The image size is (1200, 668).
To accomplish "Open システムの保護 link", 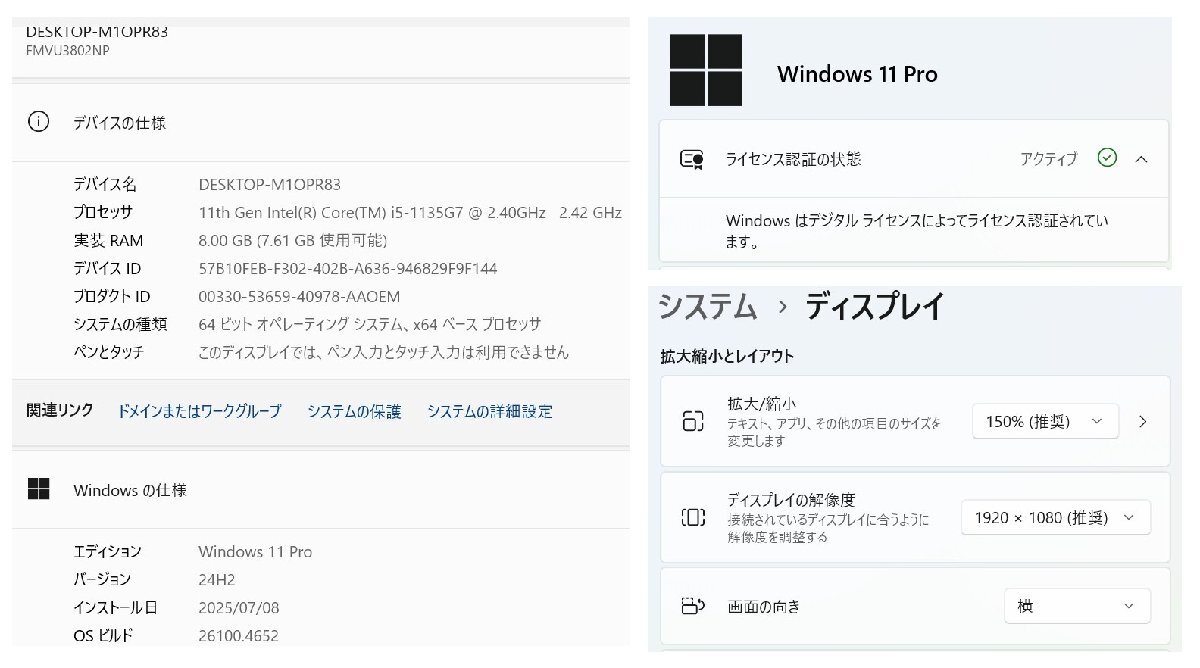I will coord(354,411).
